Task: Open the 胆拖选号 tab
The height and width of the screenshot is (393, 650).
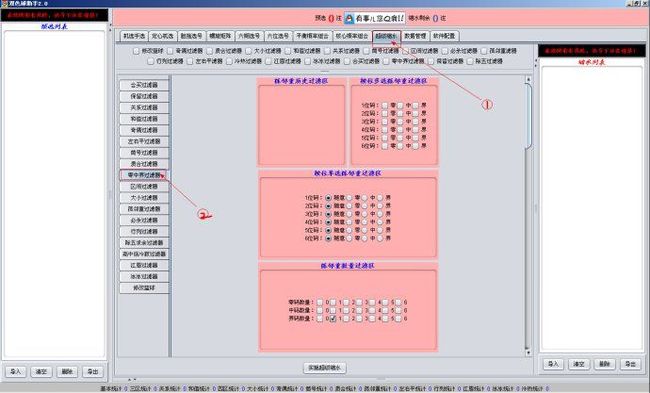Action: point(191,36)
